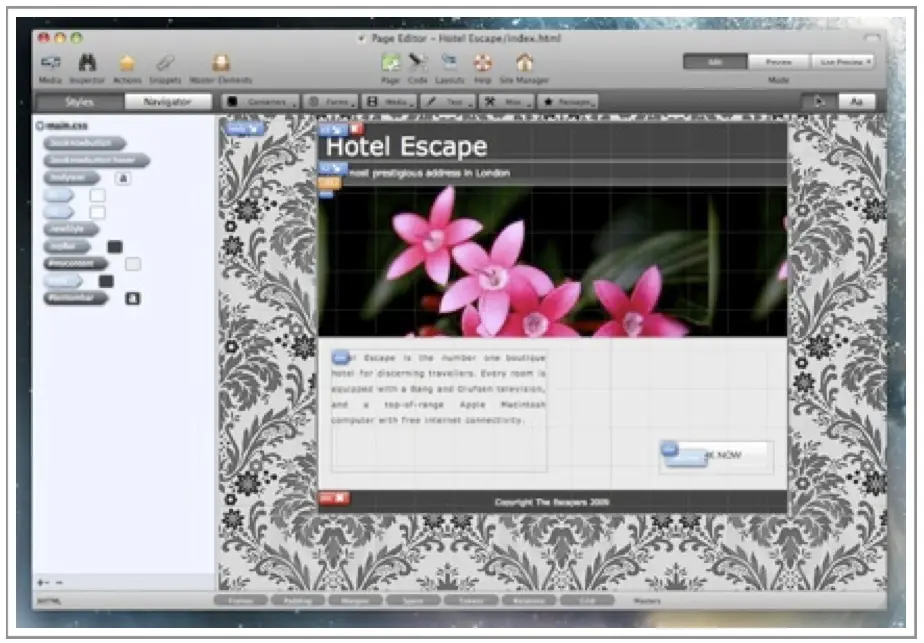The height and width of the screenshot is (643, 924).
Task: Click the Actions toolbar icon
Action: [x=127, y=62]
